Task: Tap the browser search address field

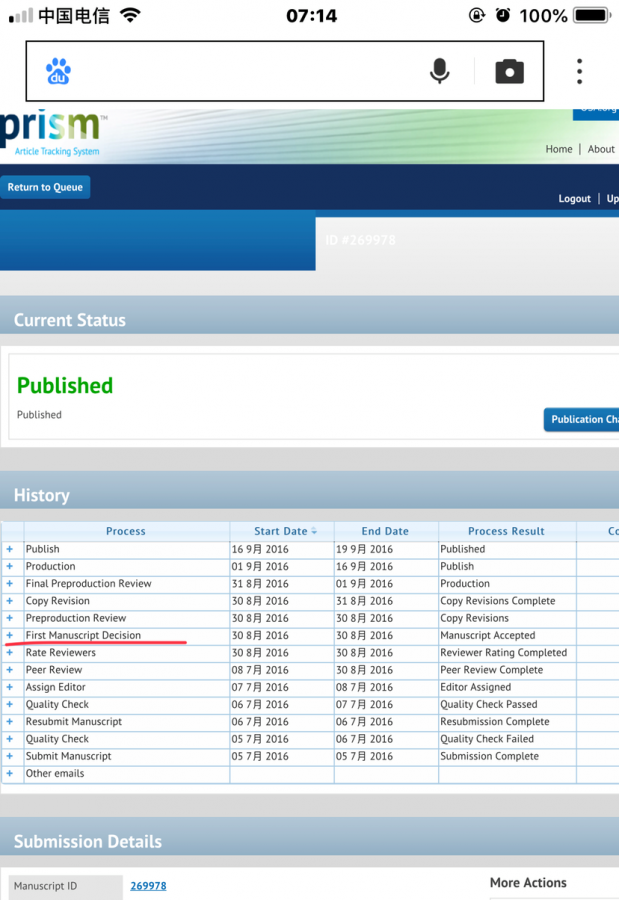Action: (240, 71)
